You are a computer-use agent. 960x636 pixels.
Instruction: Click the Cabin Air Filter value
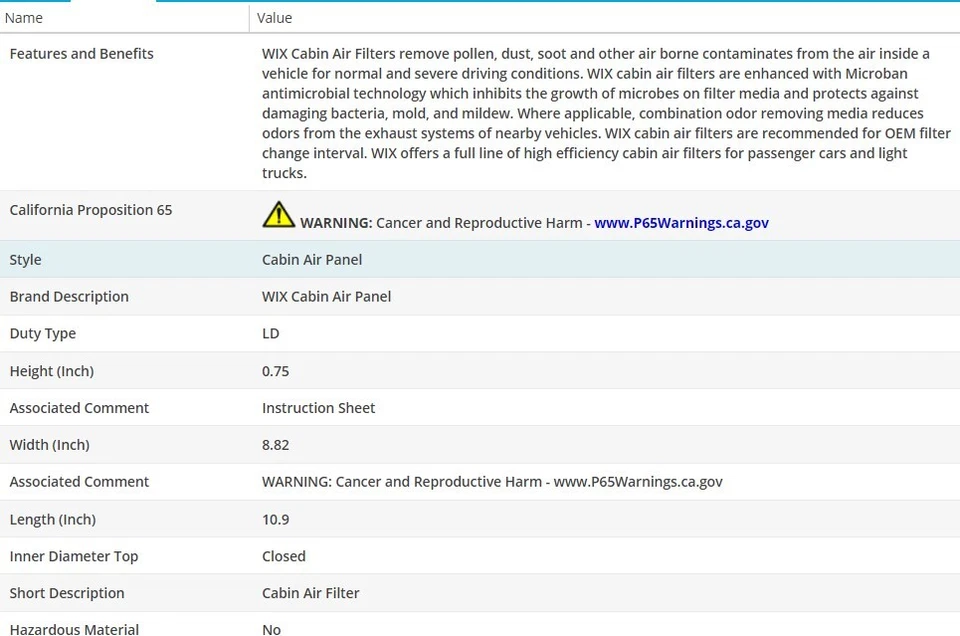coord(310,593)
